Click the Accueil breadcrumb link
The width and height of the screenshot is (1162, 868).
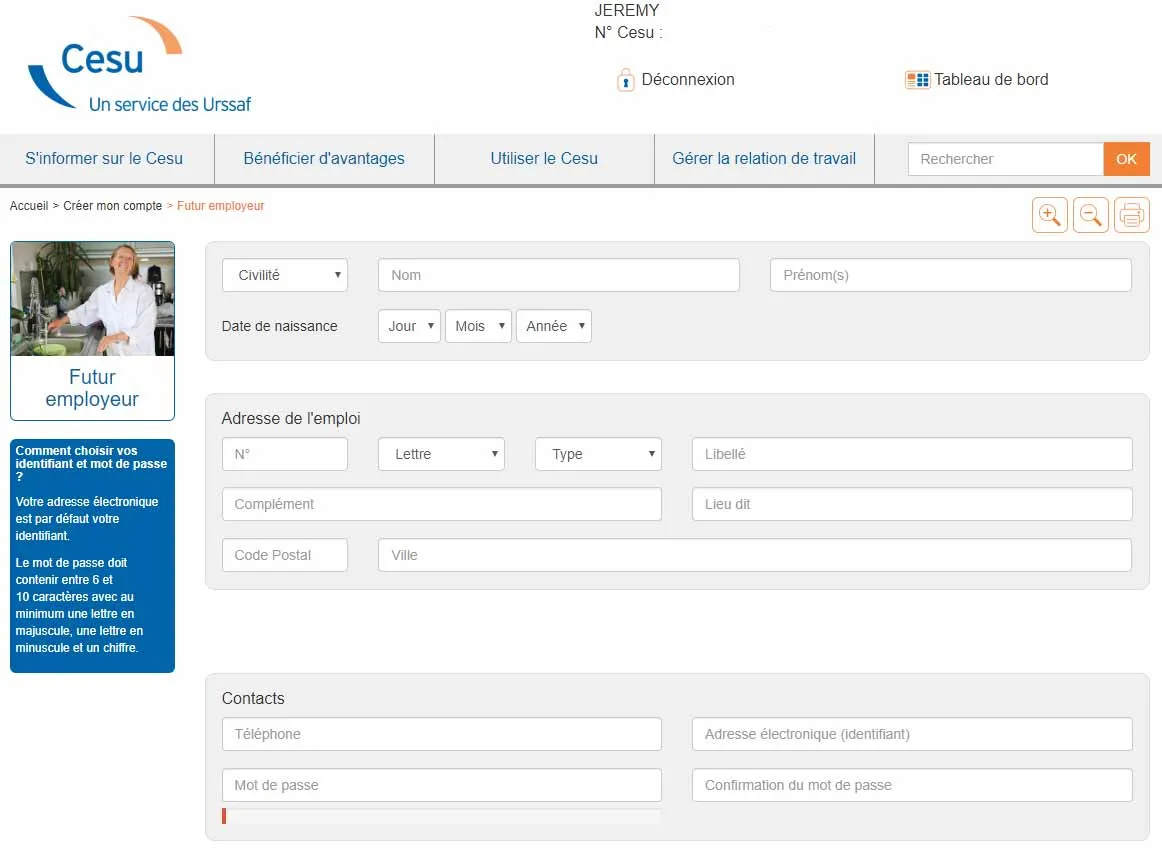pyautogui.click(x=29, y=205)
